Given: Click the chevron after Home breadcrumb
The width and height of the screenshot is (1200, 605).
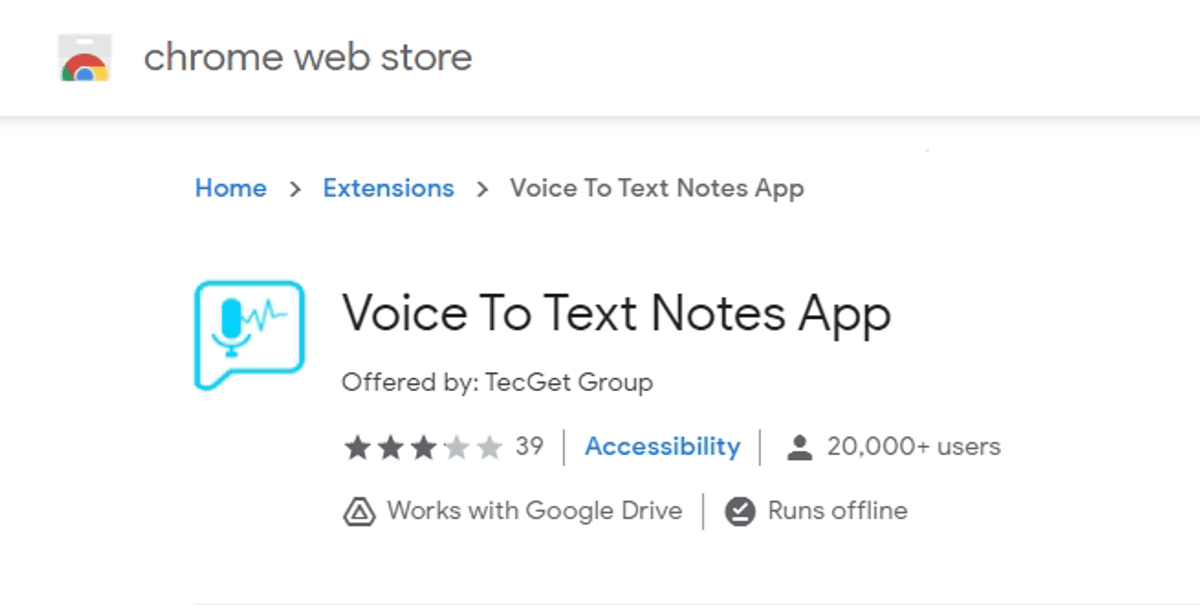Looking at the screenshot, I should [295, 189].
